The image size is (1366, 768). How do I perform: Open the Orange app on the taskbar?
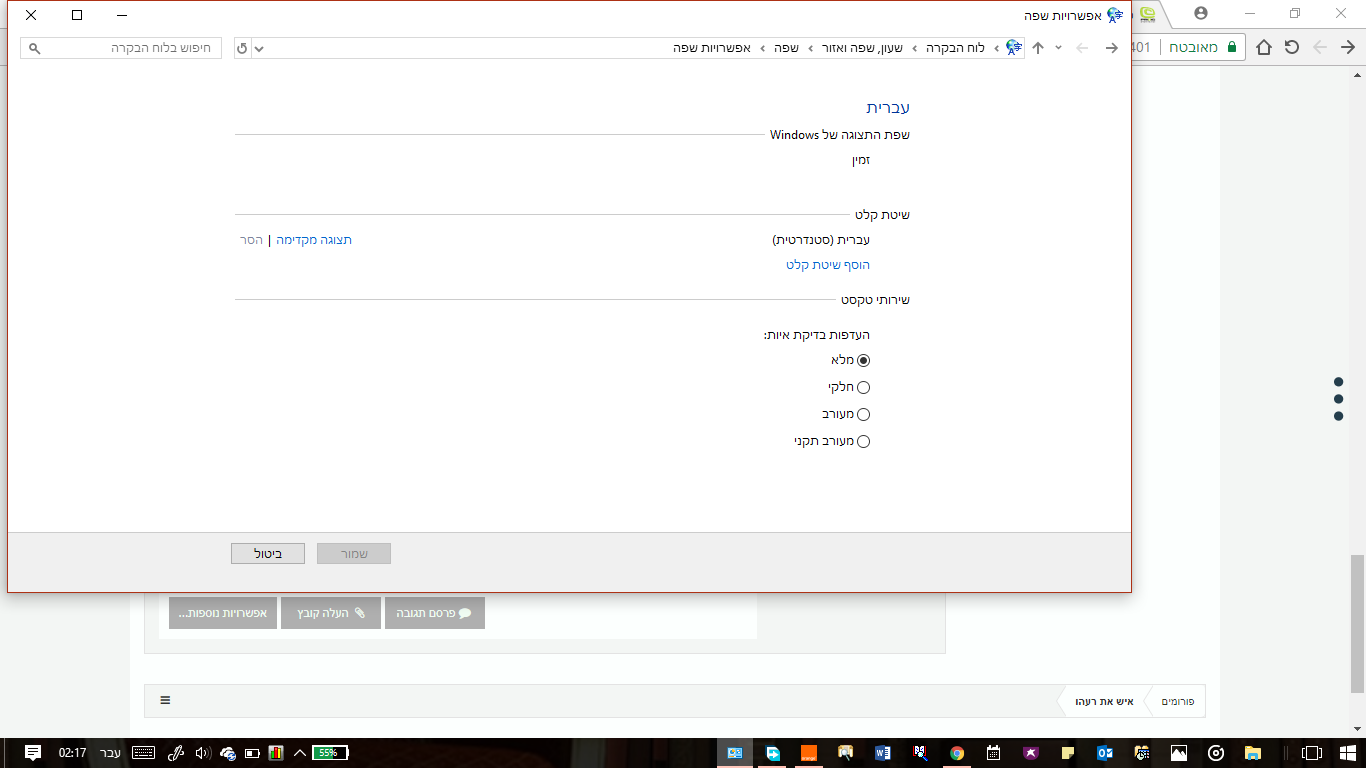coord(809,753)
